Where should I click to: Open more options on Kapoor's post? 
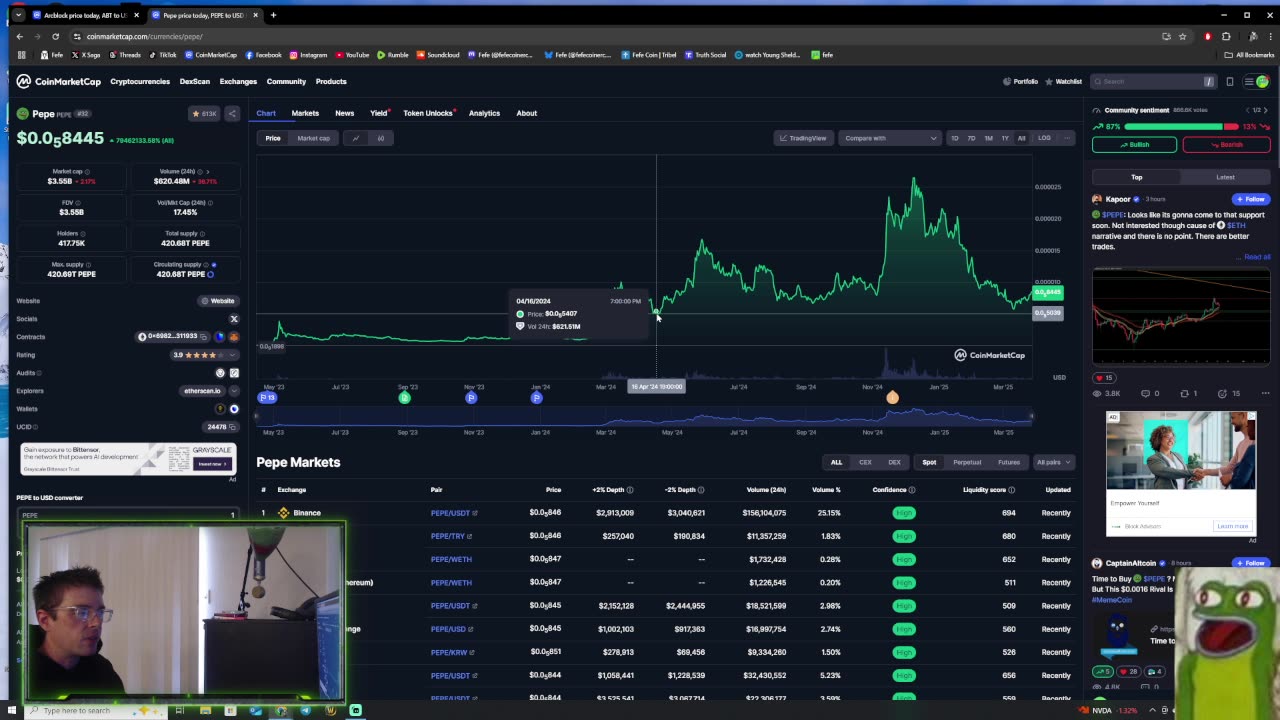point(1264,394)
